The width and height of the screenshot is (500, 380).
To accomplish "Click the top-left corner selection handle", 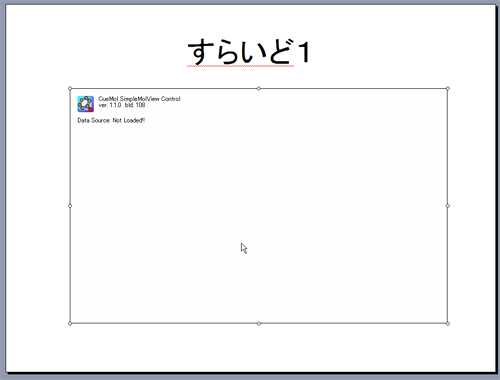I will tap(70, 88).
